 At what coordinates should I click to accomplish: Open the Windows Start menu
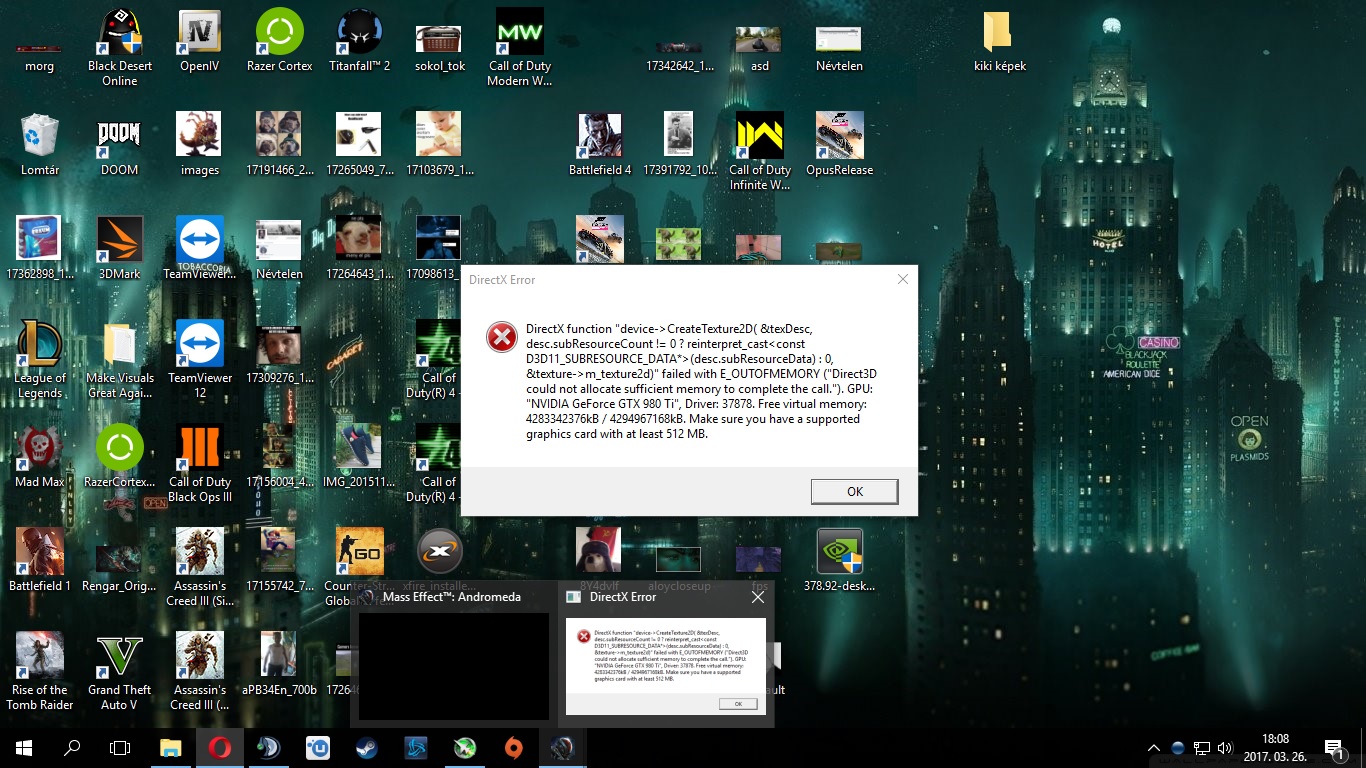point(24,747)
